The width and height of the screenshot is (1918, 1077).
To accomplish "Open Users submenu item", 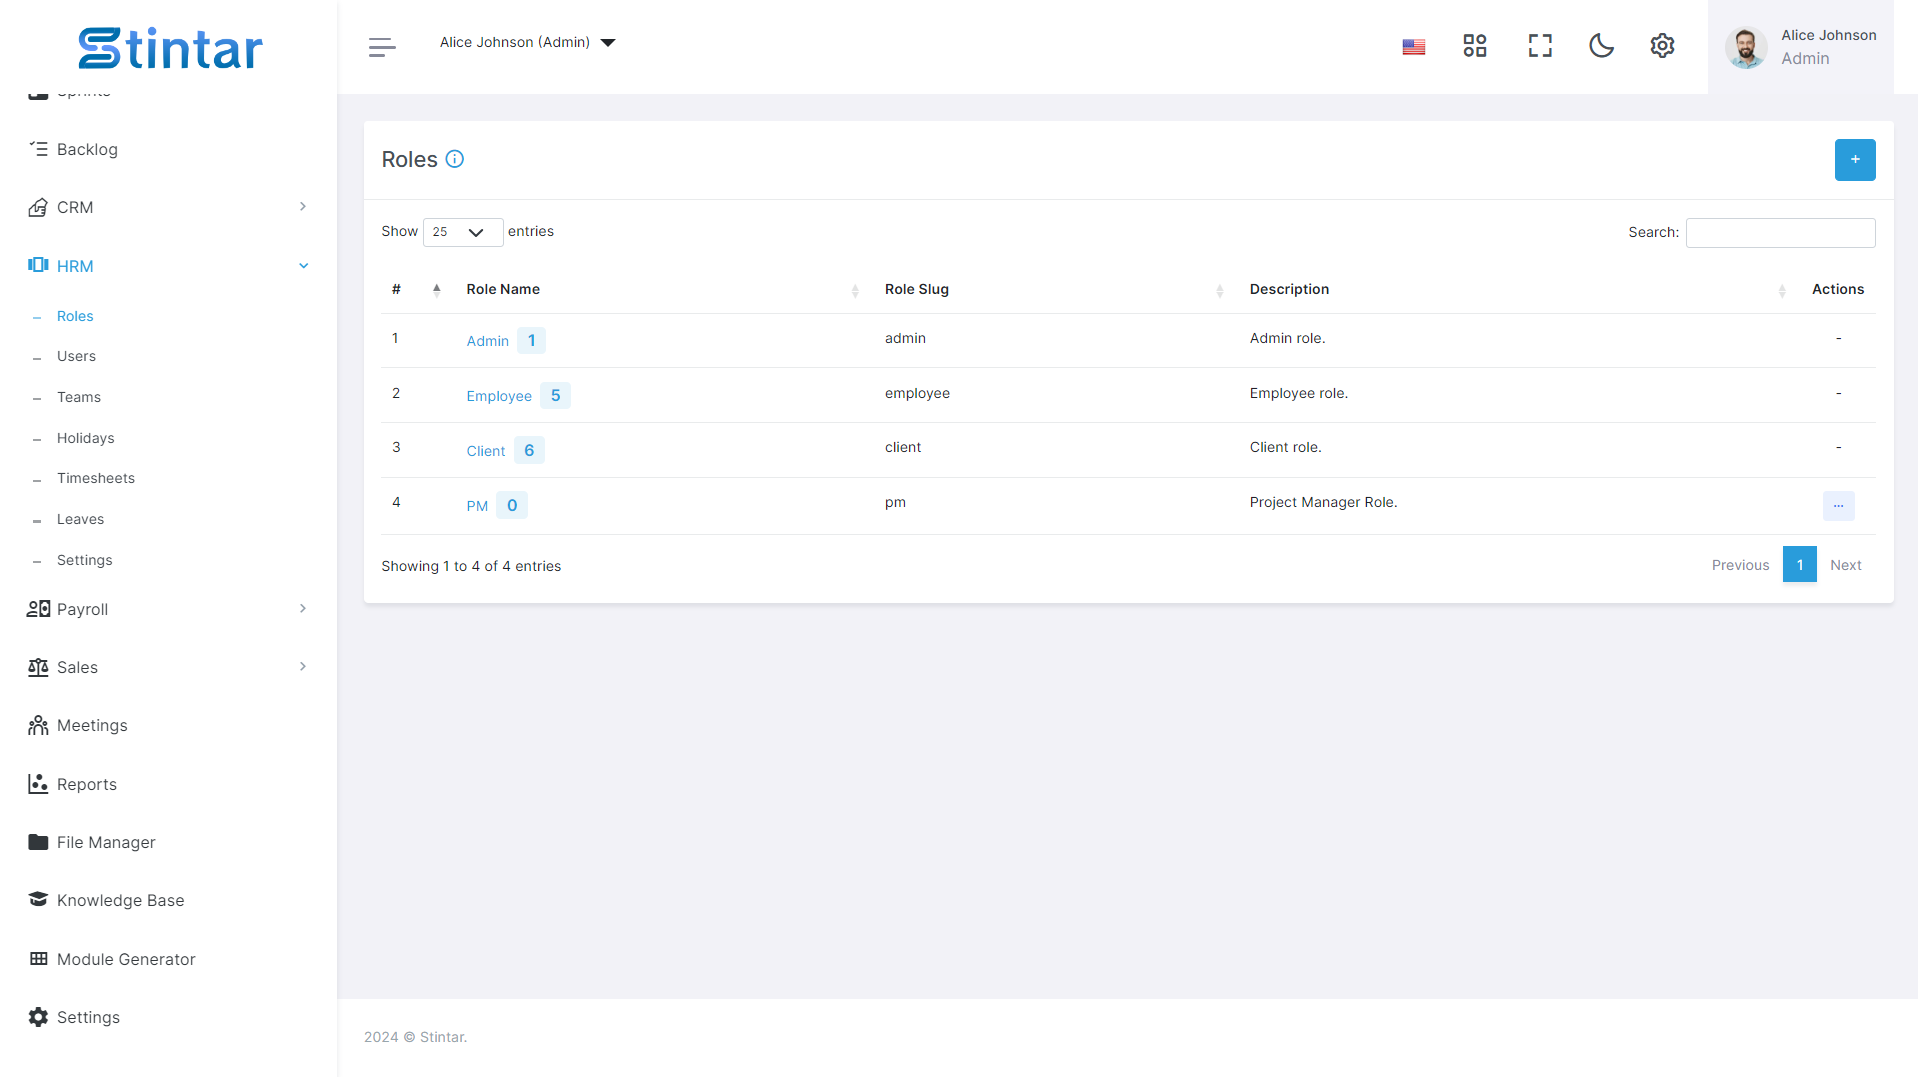I will click(76, 356).
